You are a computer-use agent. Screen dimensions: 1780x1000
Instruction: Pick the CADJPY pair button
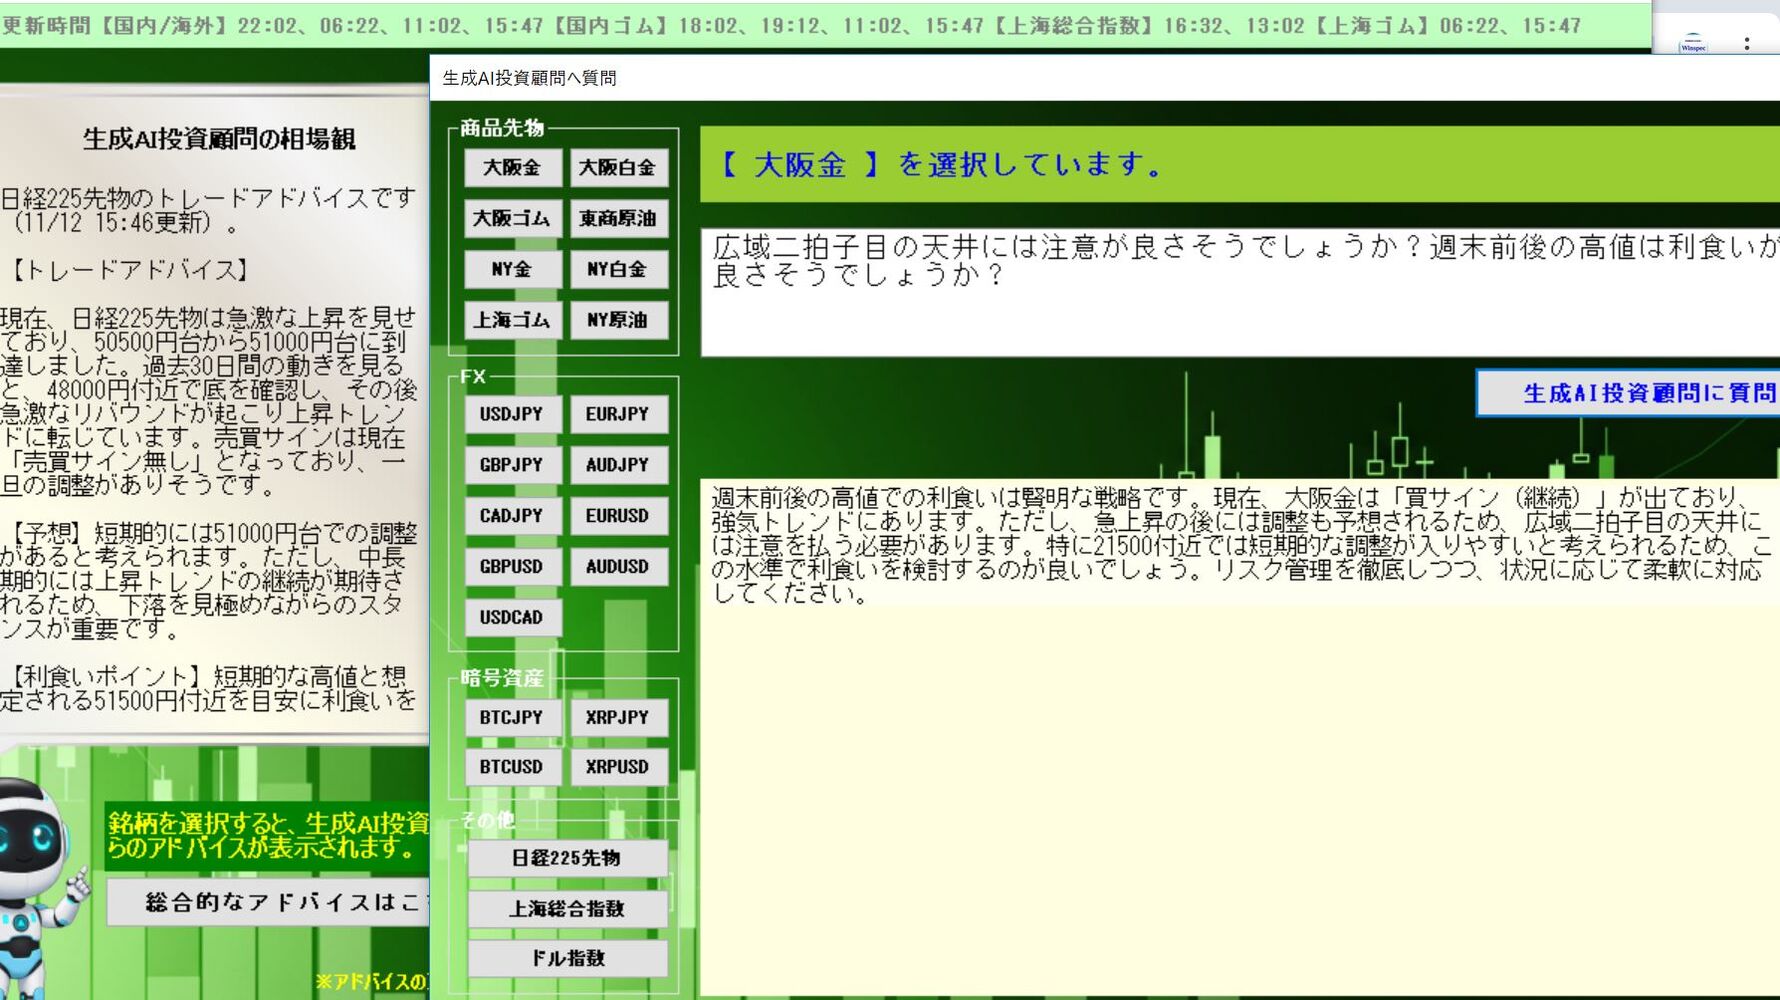pos(512,516)
